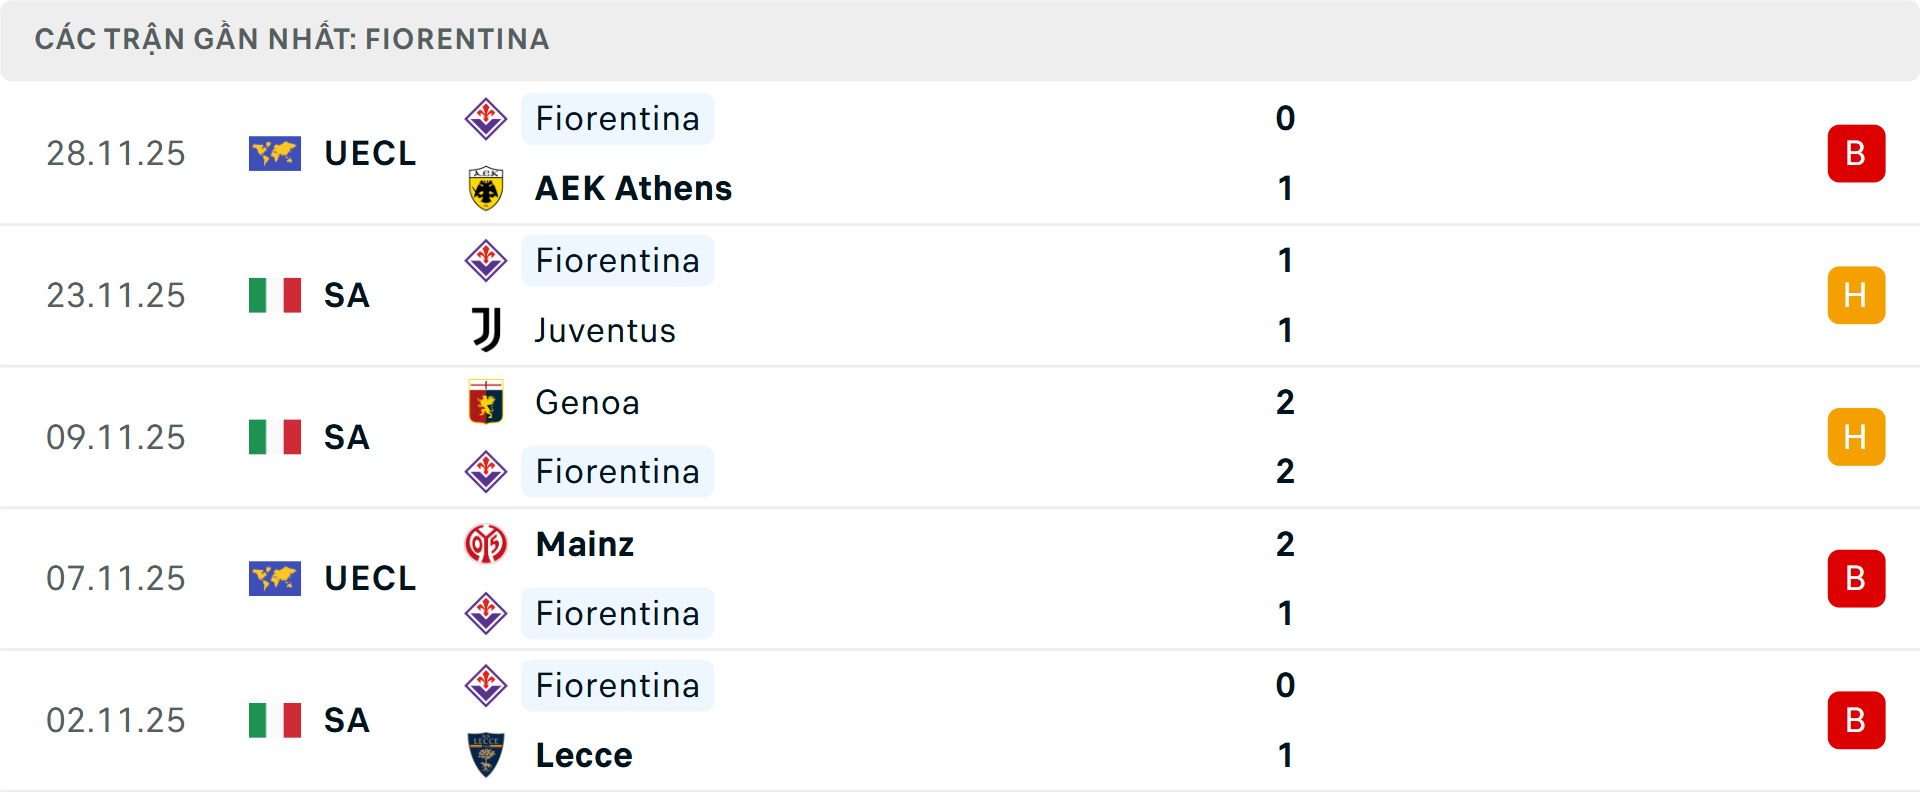The image size is (1920, 792).
Task: Click the Juventus logo icon
Action: pos(487,330)
